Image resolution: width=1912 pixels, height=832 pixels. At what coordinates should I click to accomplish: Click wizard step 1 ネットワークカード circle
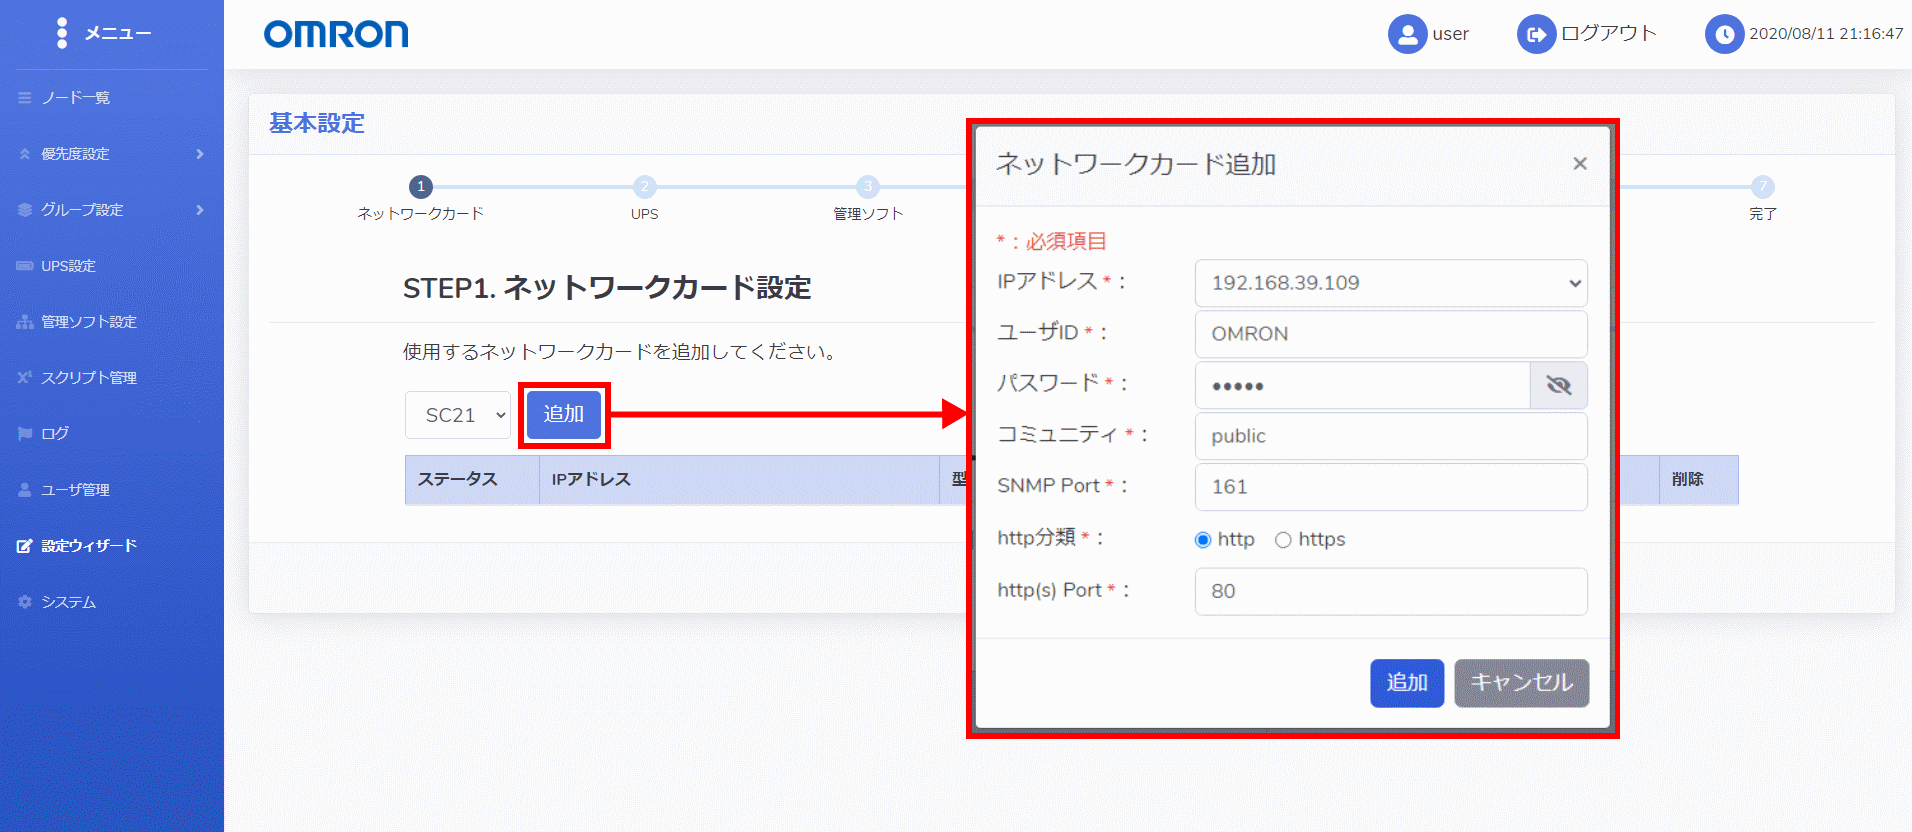pos(421,187)
